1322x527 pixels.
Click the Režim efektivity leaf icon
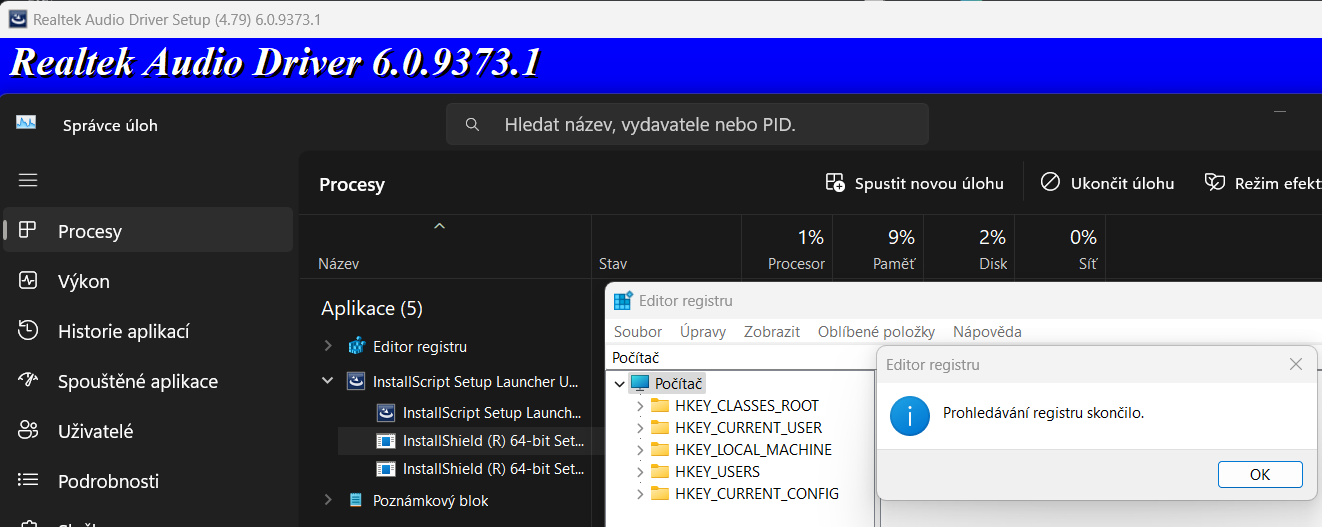click(x=1215, y=182)
